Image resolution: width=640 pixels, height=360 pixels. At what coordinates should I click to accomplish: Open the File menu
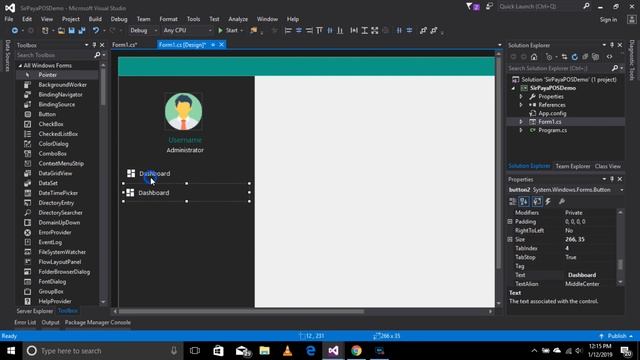click(x=9, y=19)
